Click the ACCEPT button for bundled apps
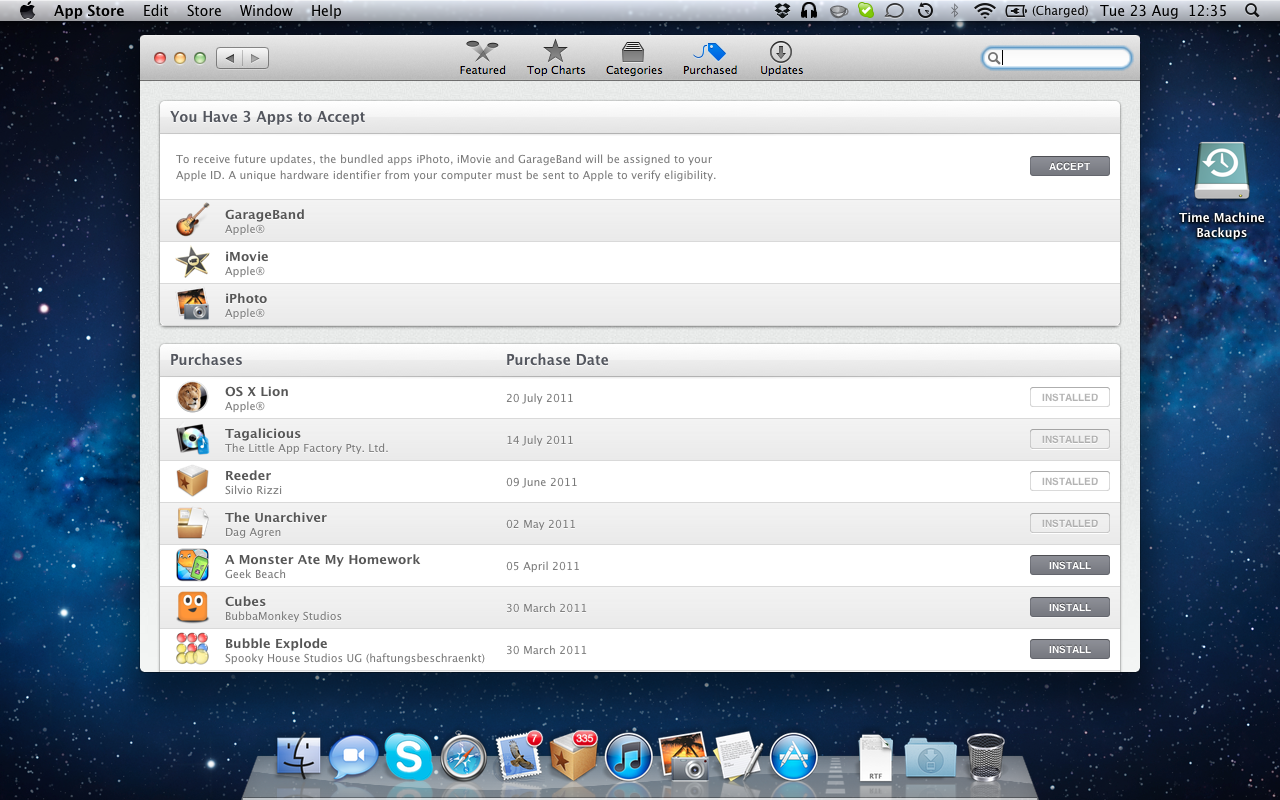Screen dimensions: 1280x800 [1069, 166]
